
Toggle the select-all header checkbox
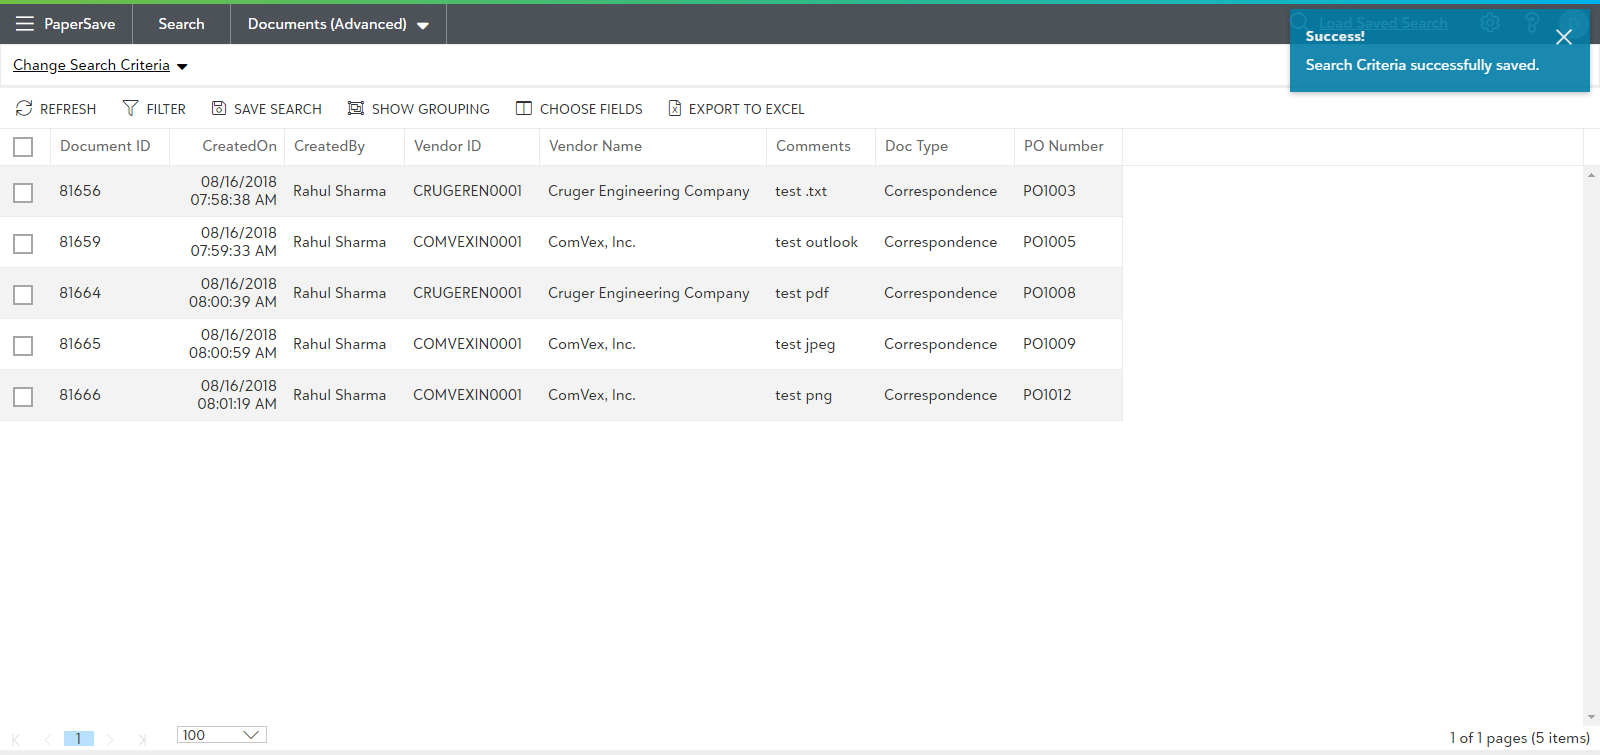click(23, 147)
